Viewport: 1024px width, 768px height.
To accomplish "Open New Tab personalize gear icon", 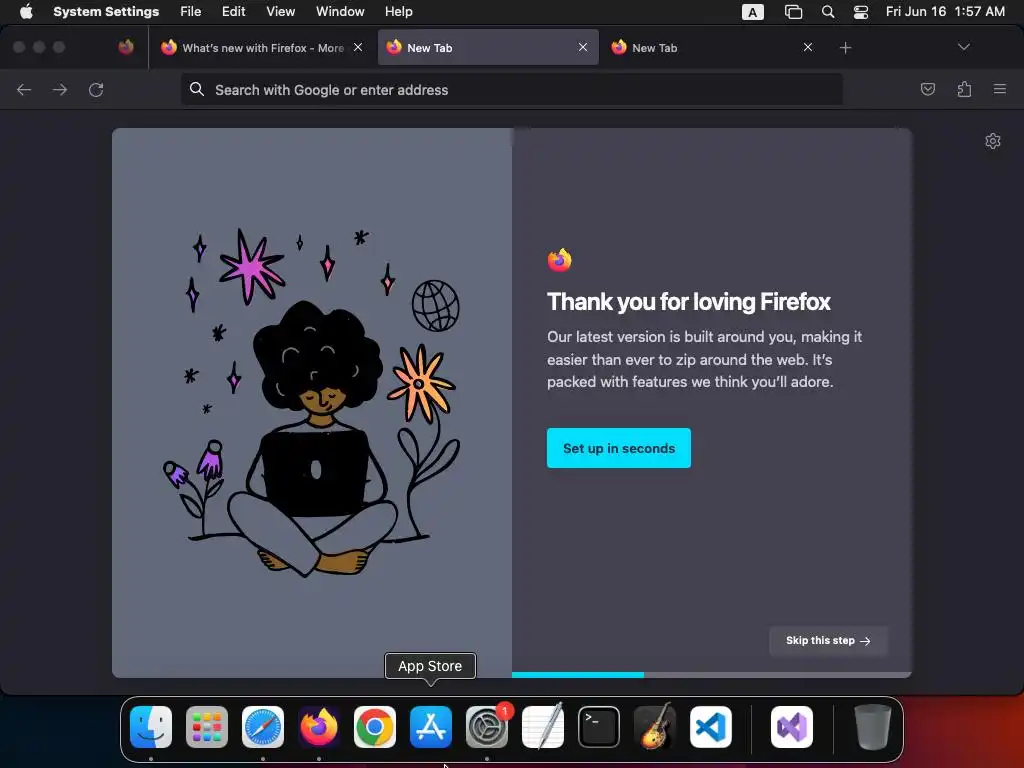I will pyautogui.click(x=993, y=141).
